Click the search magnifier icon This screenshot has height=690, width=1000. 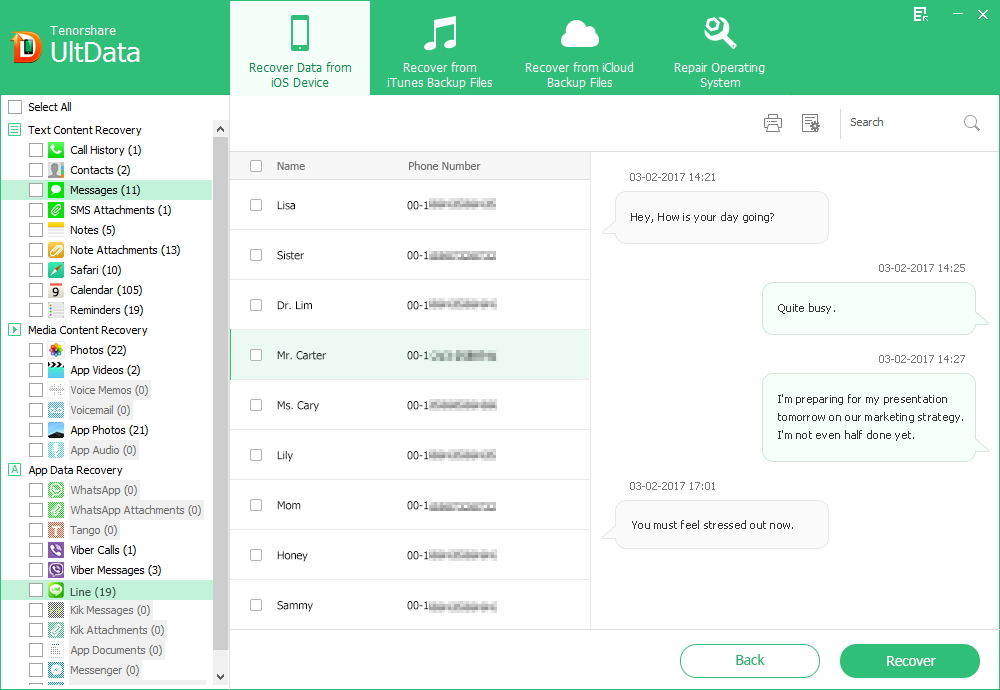(x=971, y=122)
